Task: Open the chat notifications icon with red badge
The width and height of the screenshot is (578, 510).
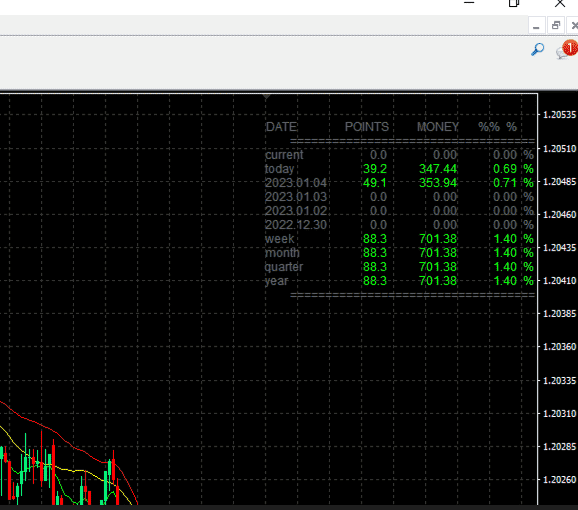Action: coord(567,49)
